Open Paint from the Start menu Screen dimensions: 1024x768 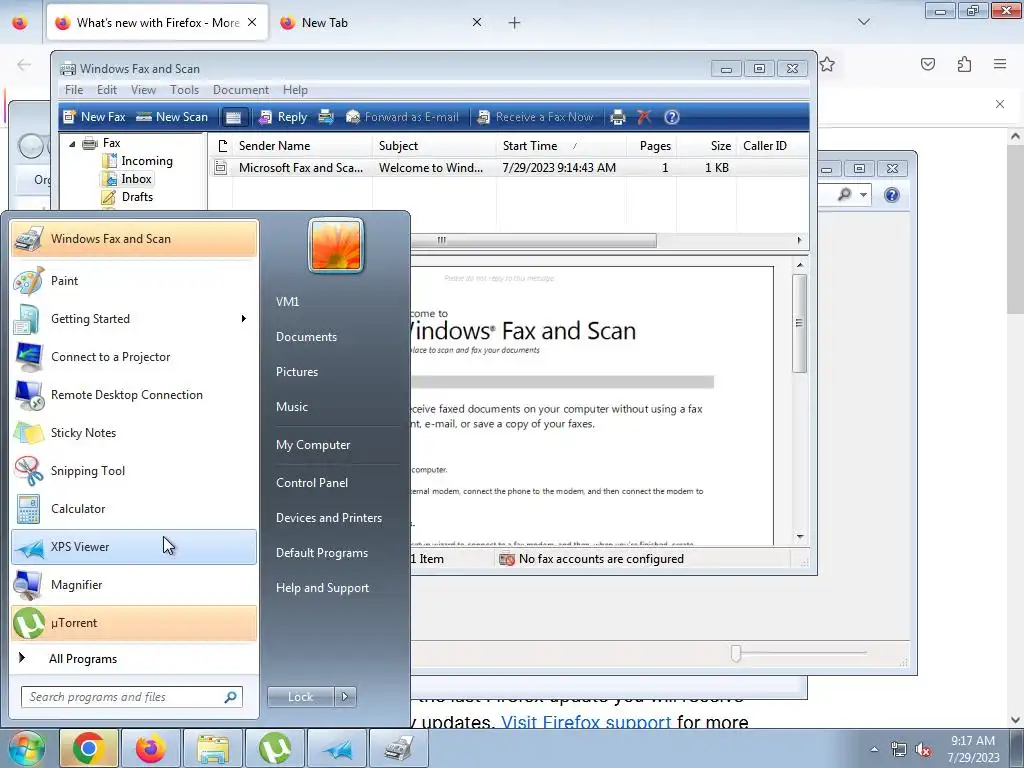(134, 281)
